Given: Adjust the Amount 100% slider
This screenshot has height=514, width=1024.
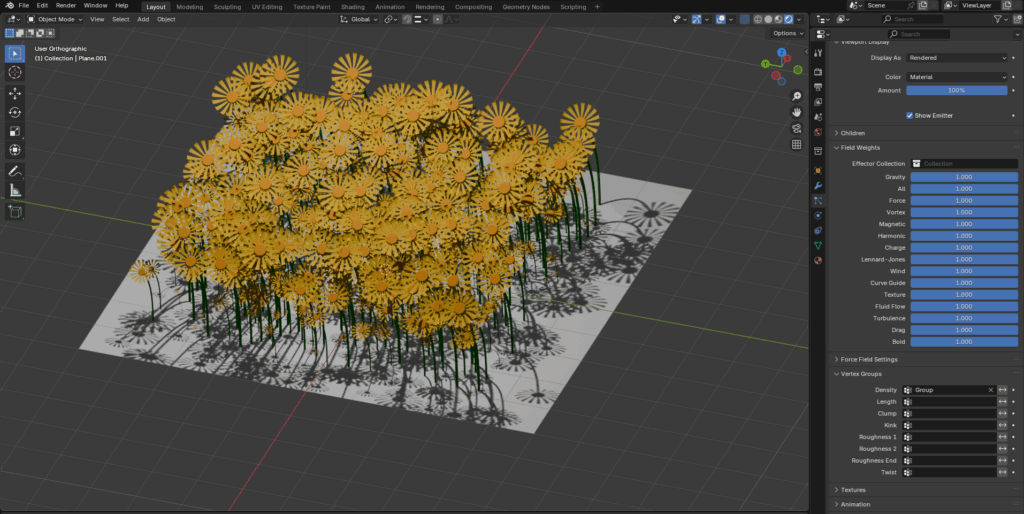Looking at the screenshot, I should 957,90.
